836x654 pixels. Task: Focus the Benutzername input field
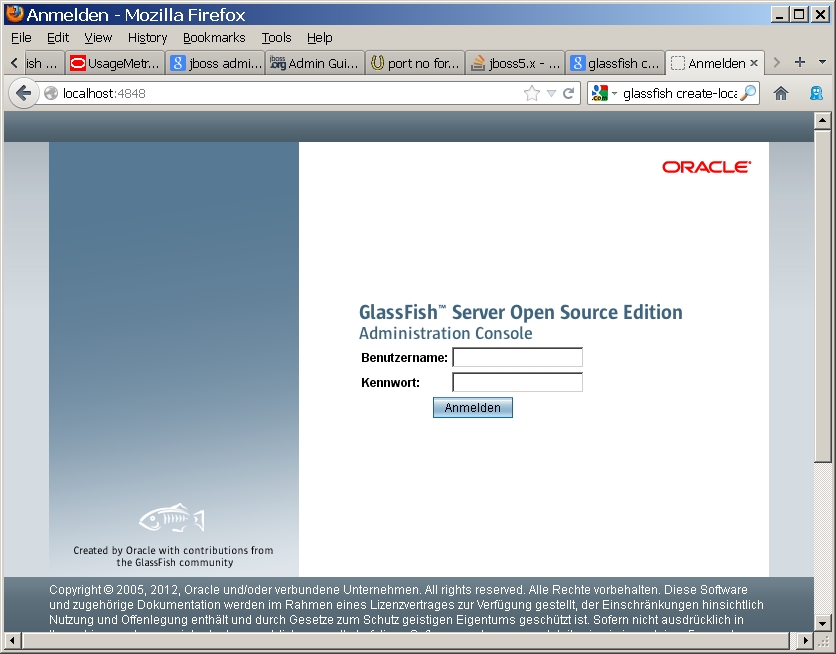517,357
